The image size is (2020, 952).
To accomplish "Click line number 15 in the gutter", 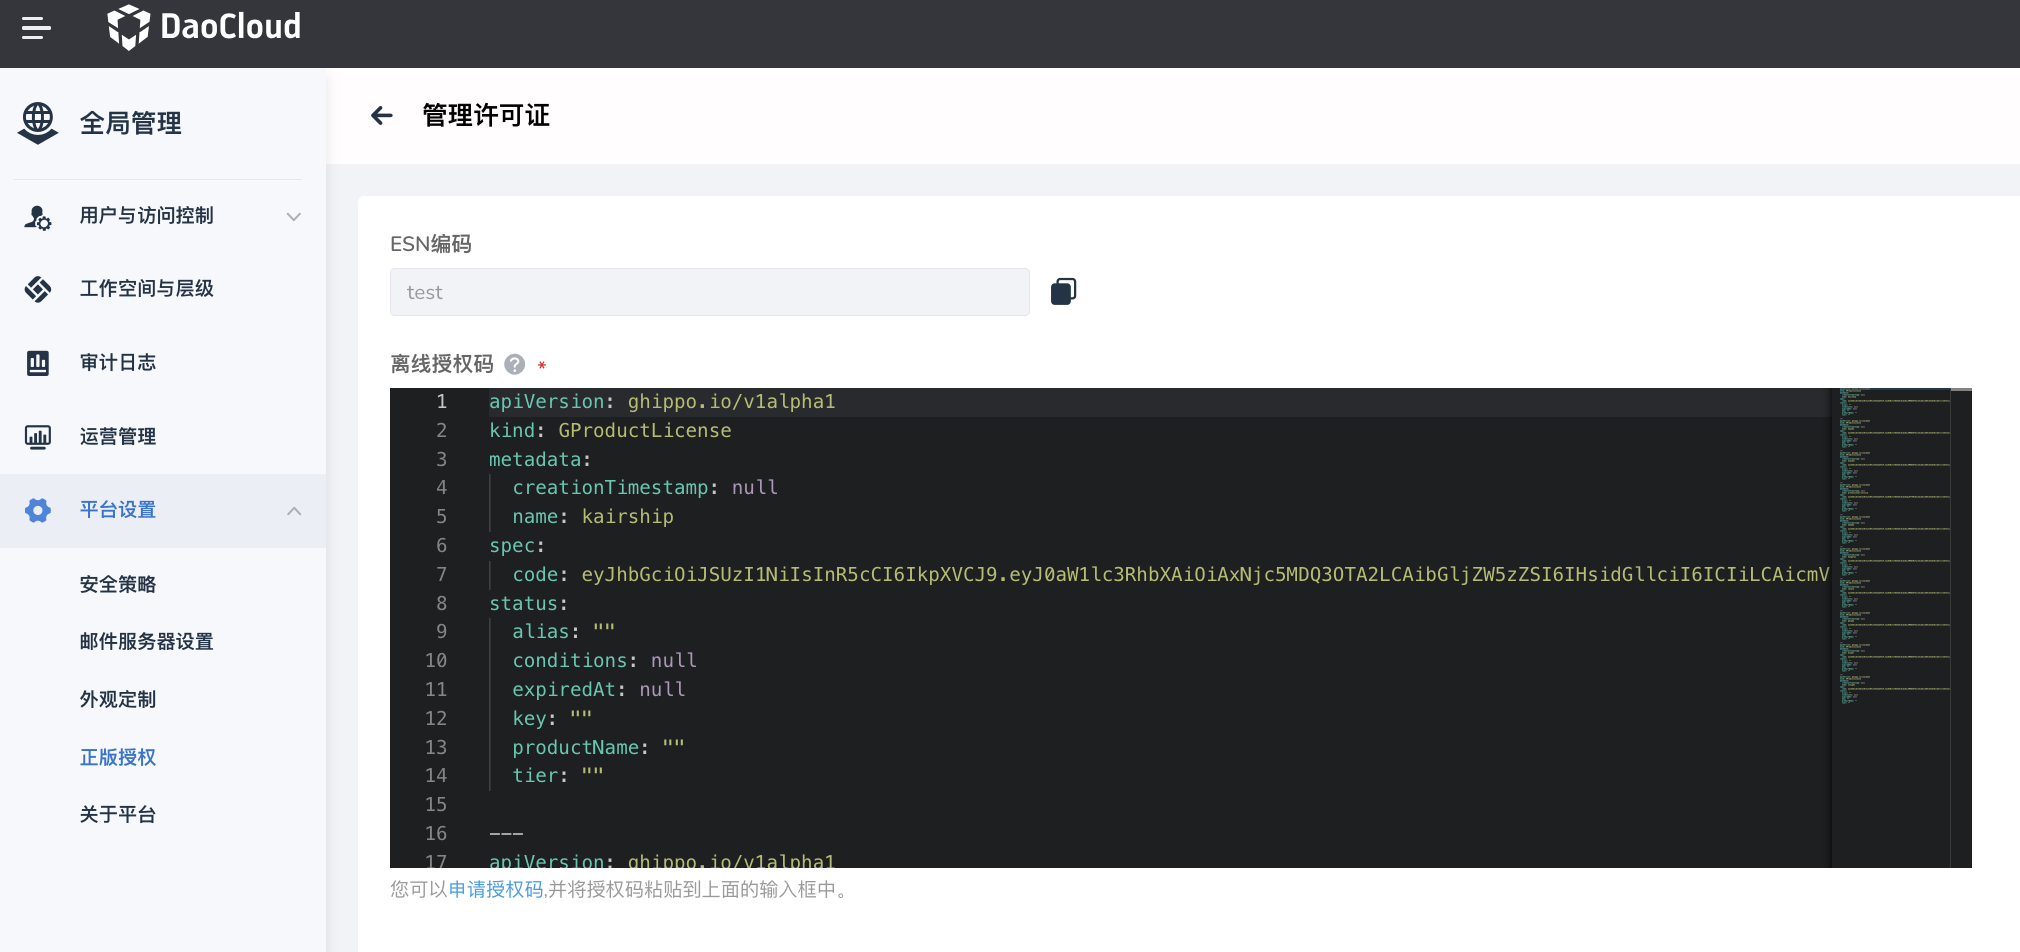I will pyautogui.click(x=436, y=805).
